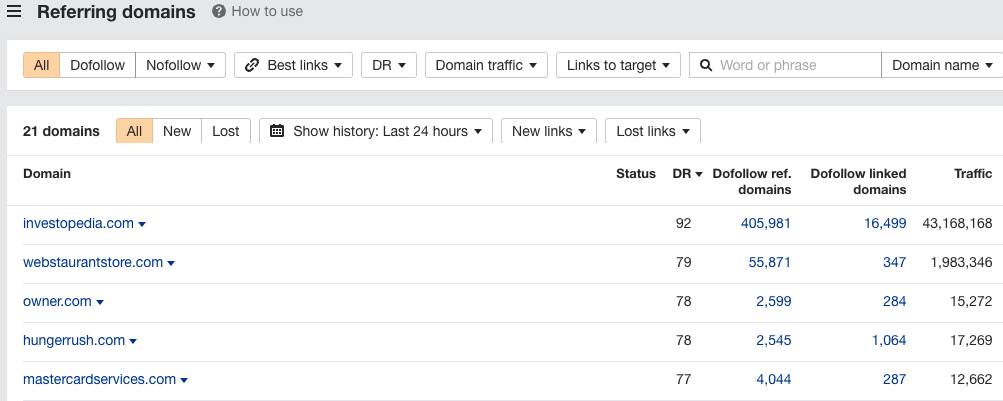Switch to the New domains tab
The image size is (1003, 401).
click(x=177, y=131)
